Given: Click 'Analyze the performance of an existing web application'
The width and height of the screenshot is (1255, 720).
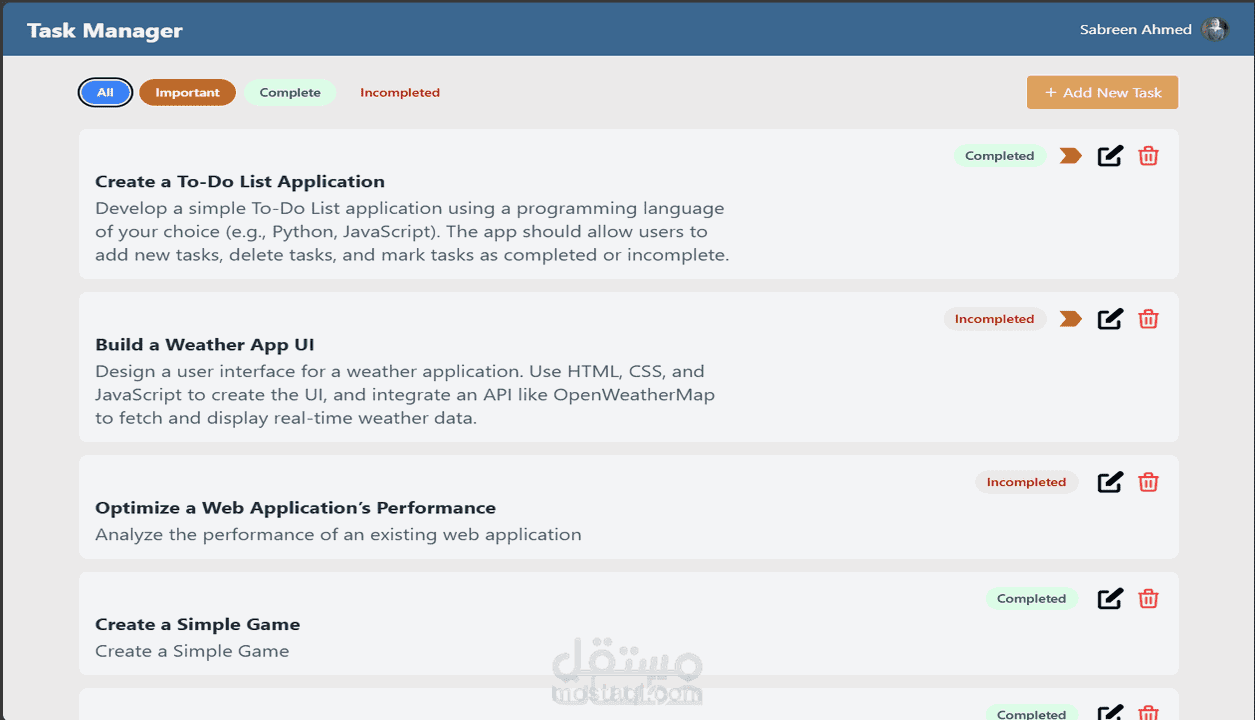Looking at the screenshot, I should tap(338, 534).
